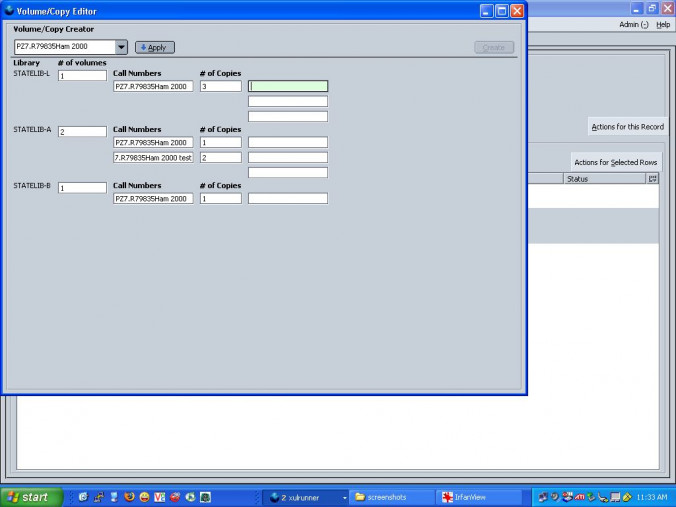676x507 pixels.
Task: Click the Show Desktop quick launch icon
Action: click(114, 497)
